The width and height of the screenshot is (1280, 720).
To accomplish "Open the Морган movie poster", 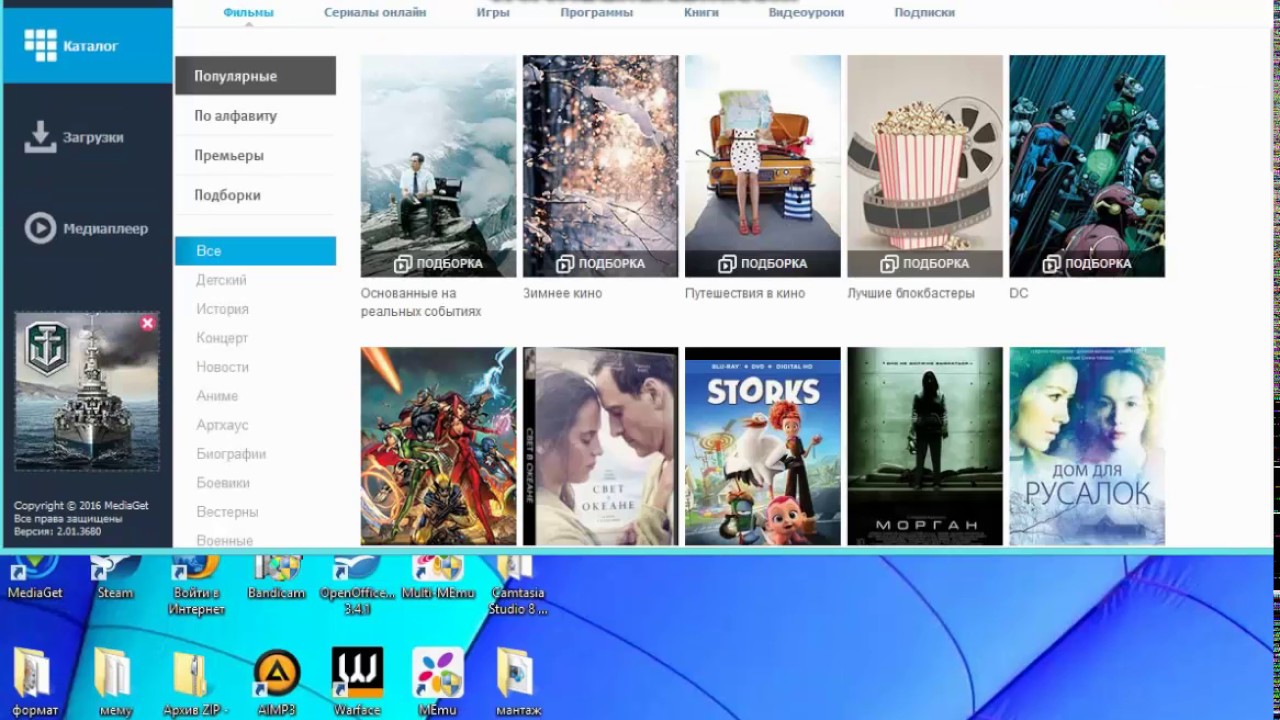I will click(x=924, y=446).
